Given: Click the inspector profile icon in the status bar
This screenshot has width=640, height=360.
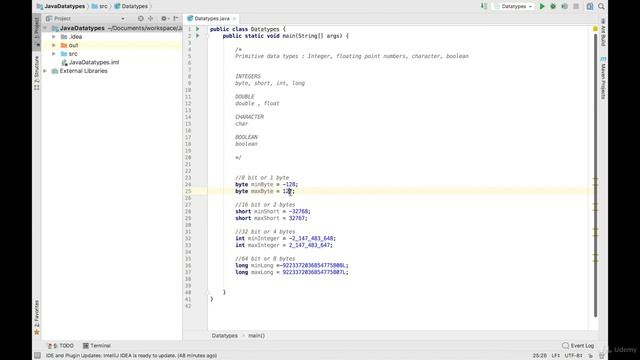Looking at the screenshot, I should click(x=602, y=356).
